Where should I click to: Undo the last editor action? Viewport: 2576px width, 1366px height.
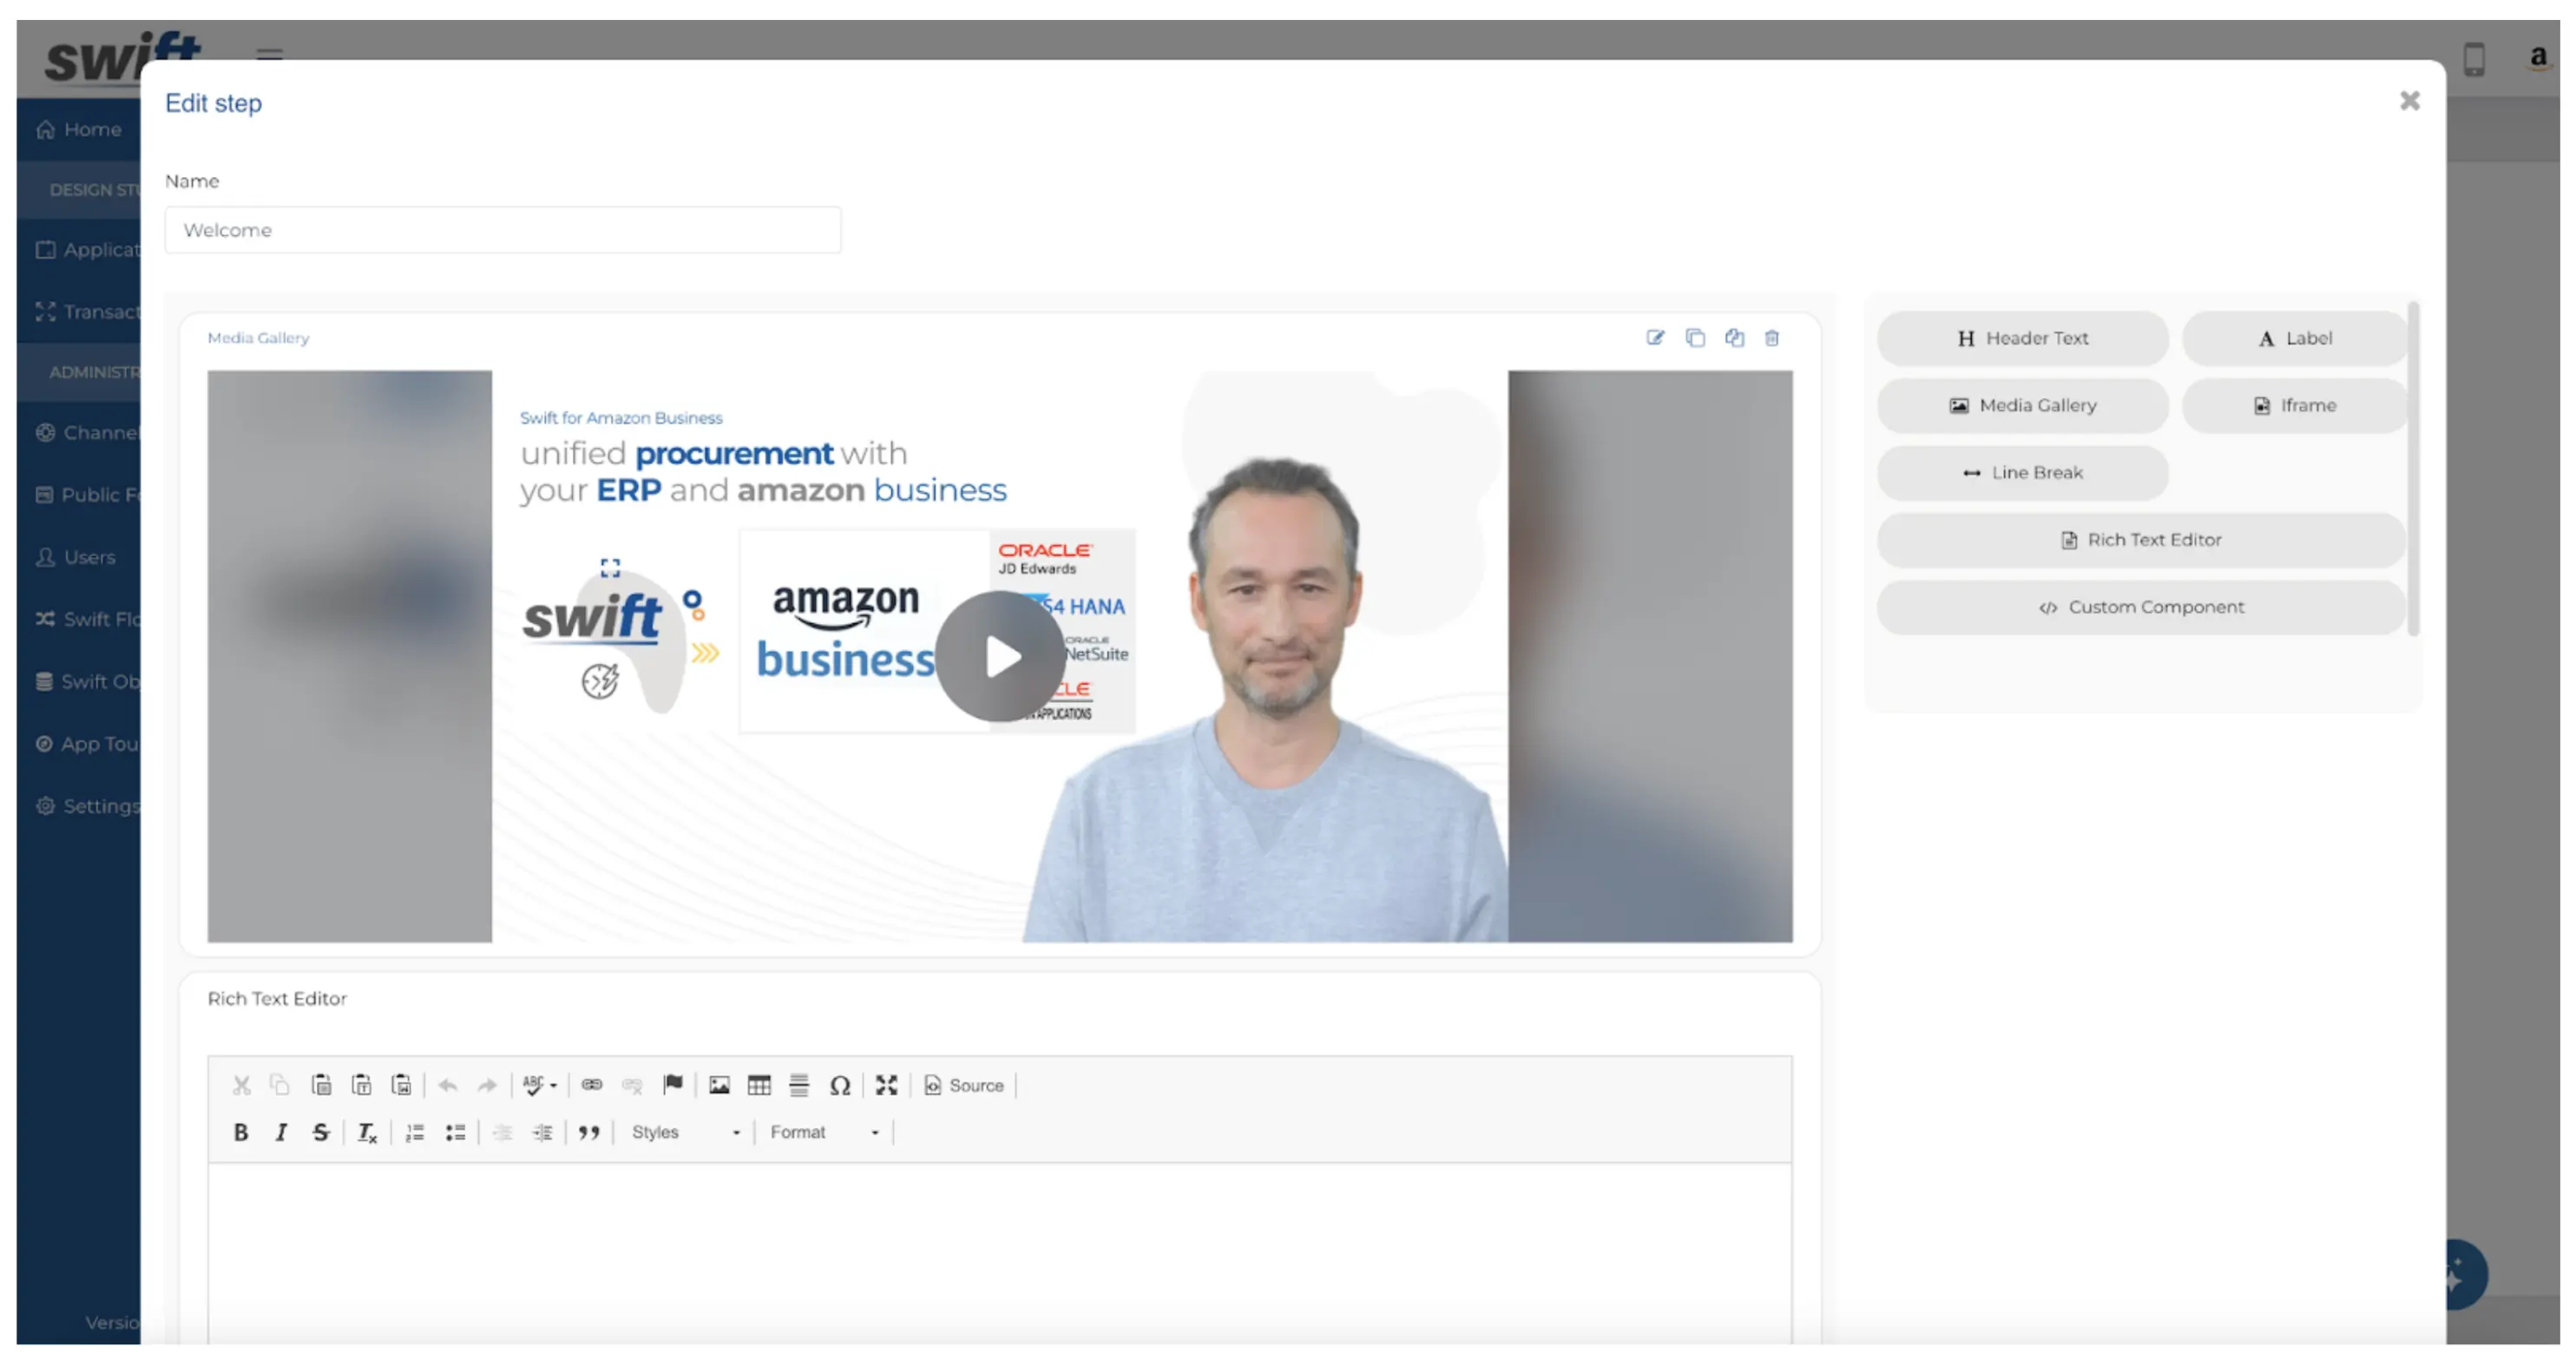pos(447,1085)
